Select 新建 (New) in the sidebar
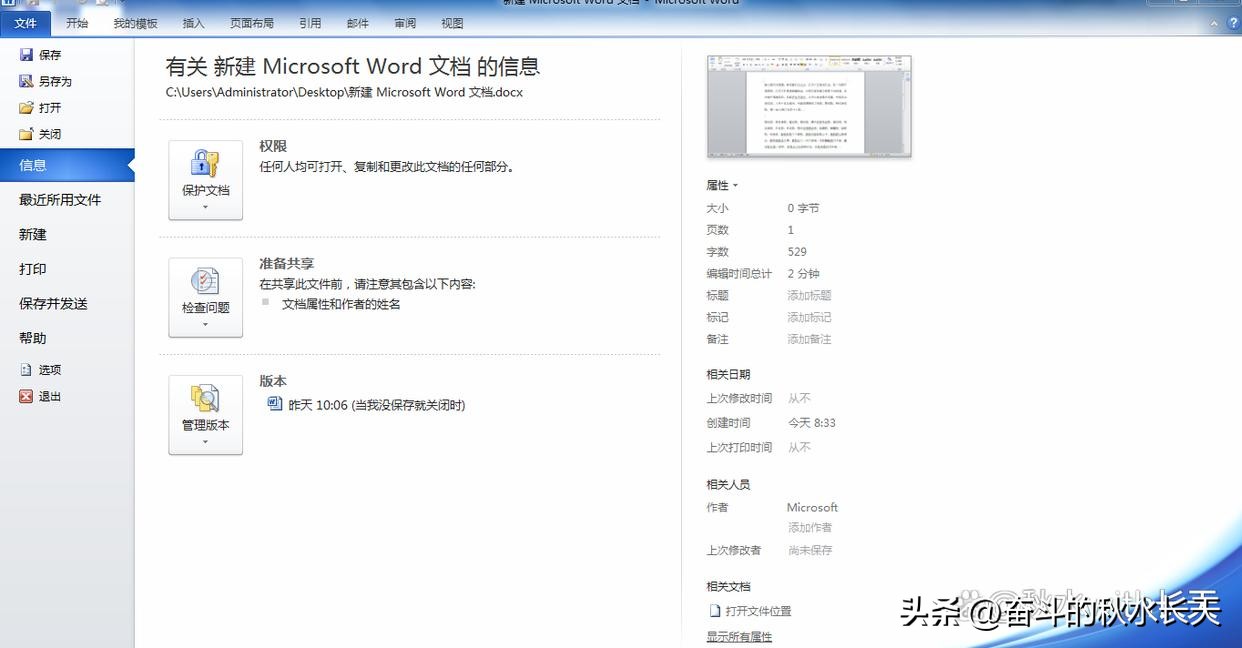The height and width of the screenshot is (648, 1242). click(35, 234)
